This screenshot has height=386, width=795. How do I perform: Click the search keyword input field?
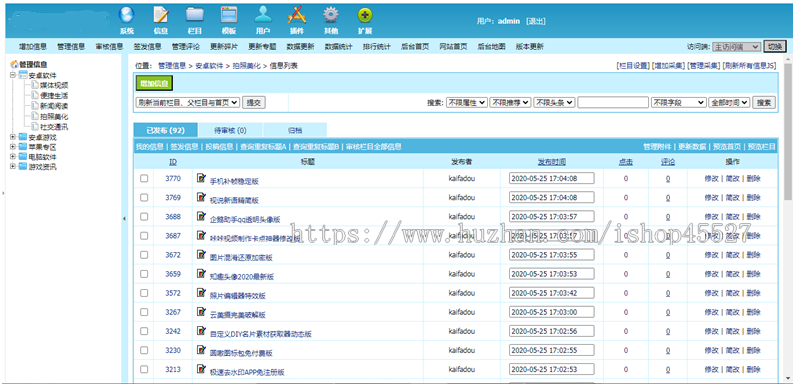click(613, 102)
